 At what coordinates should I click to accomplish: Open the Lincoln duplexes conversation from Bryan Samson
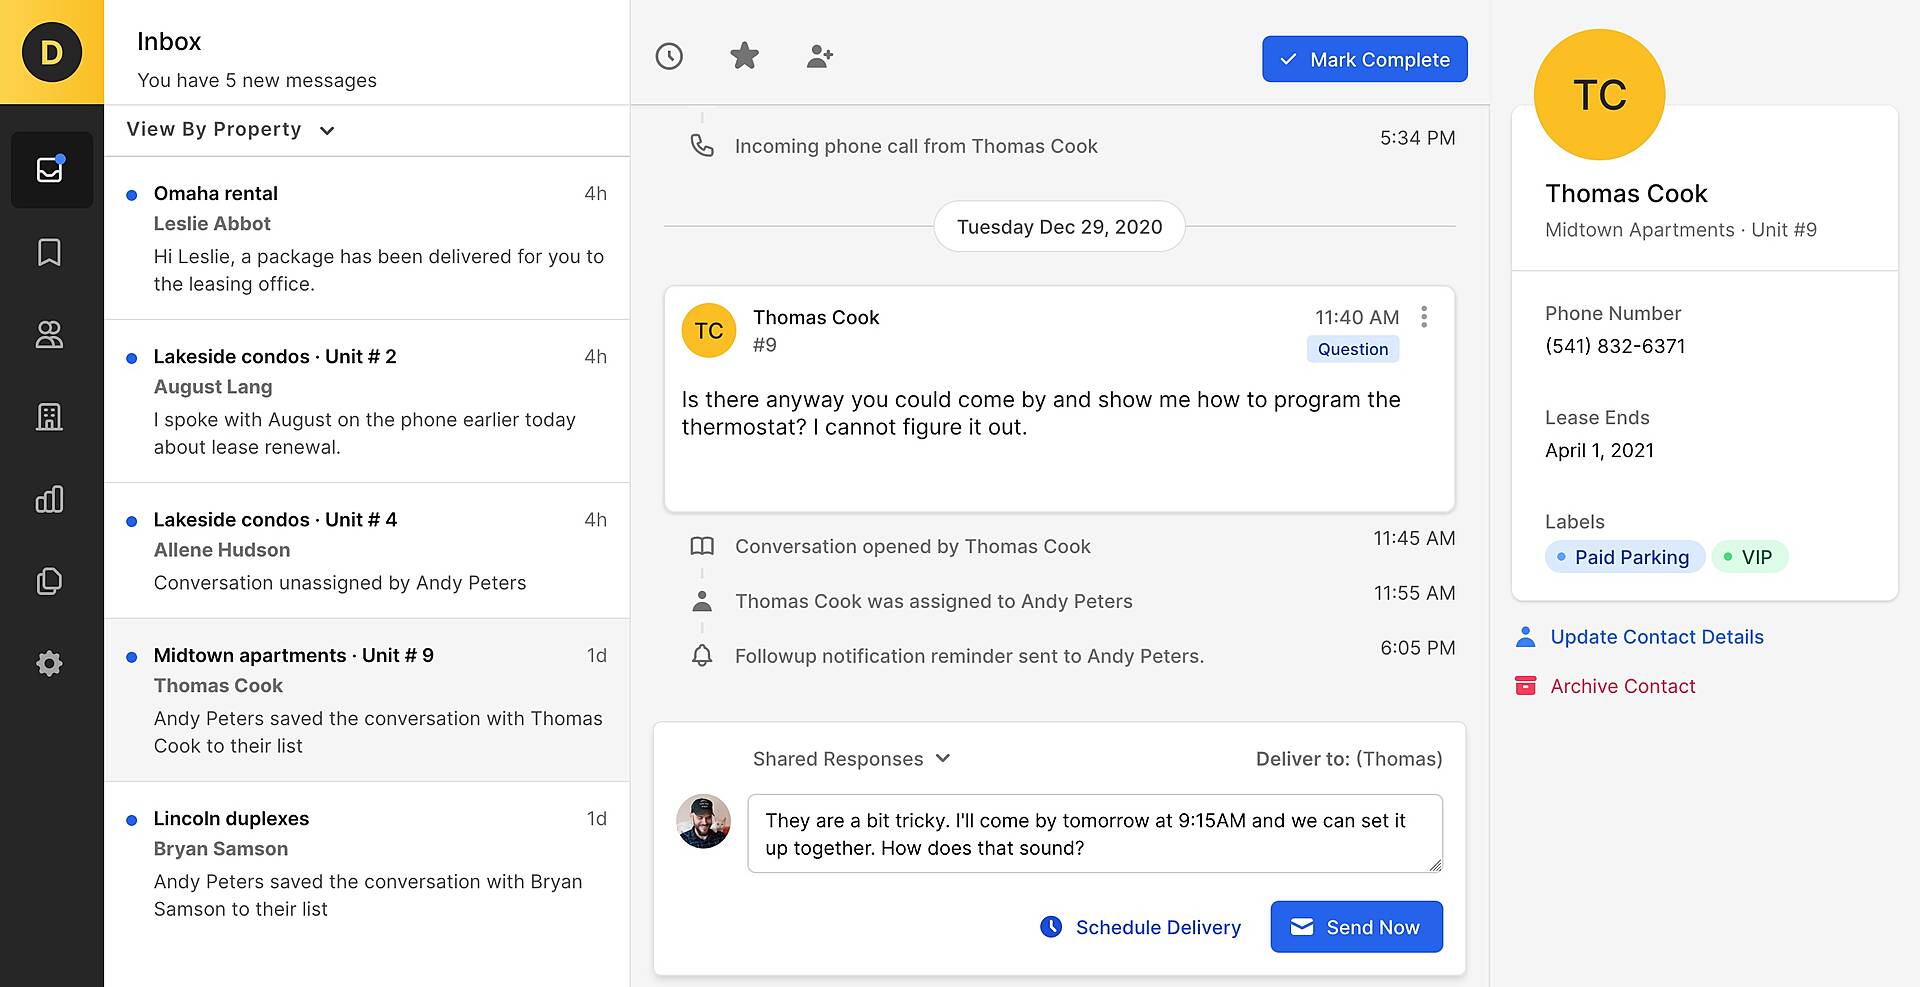(x=367, y=863)
